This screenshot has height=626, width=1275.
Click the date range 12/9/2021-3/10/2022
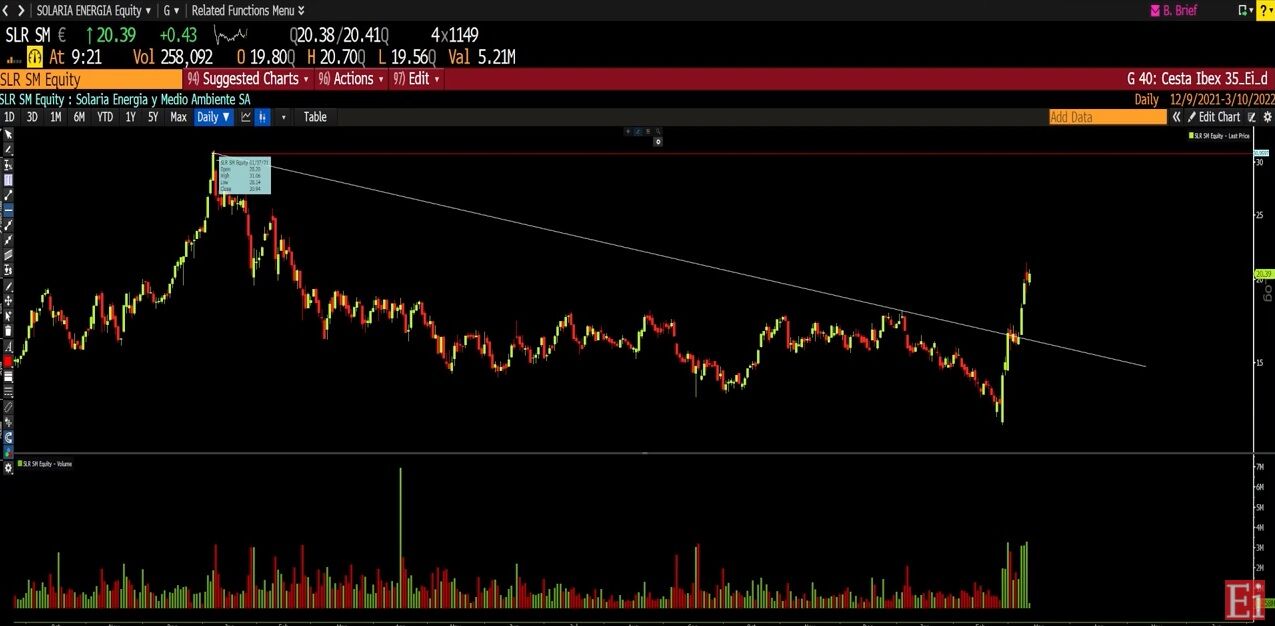(1222, 100)
